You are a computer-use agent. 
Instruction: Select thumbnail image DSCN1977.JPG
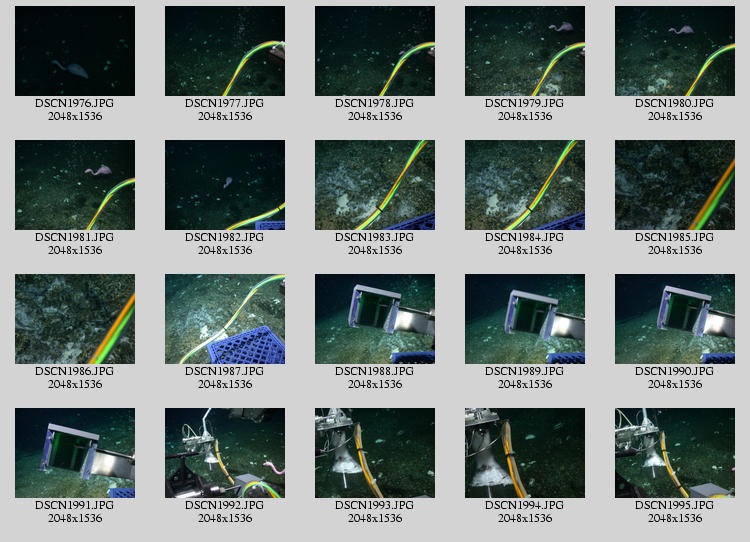(x=225, y=51)
